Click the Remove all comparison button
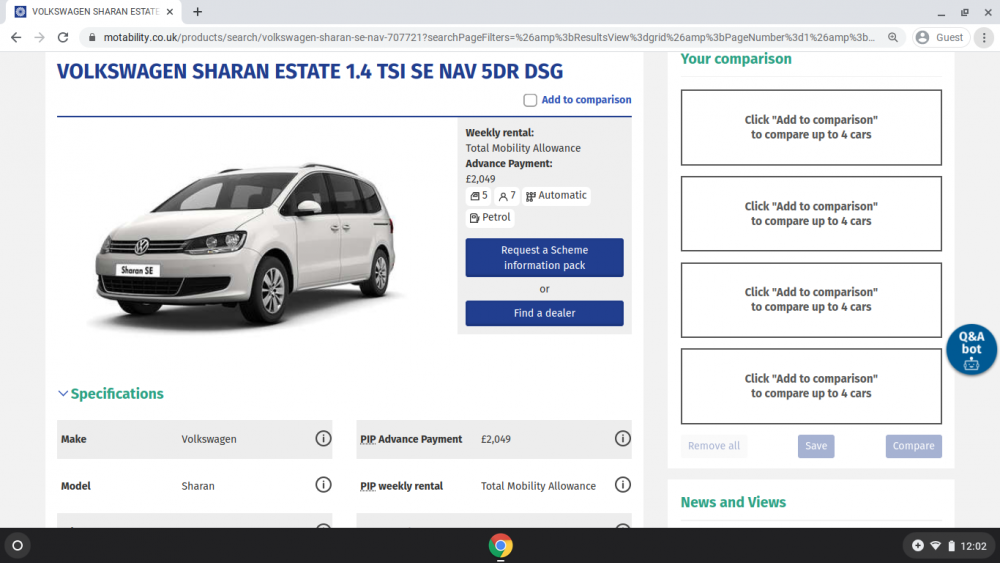The height and width of the screenshot is (563, 1000). coord(714,446)
